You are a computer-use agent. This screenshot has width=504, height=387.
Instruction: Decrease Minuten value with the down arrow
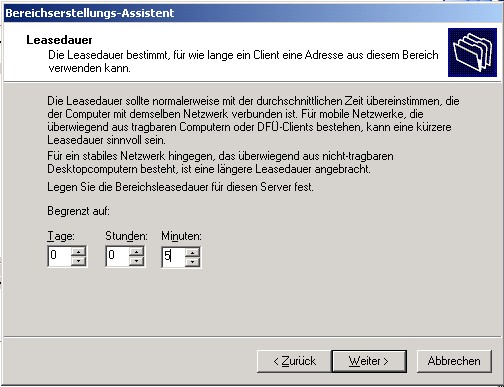coord(192,262)
